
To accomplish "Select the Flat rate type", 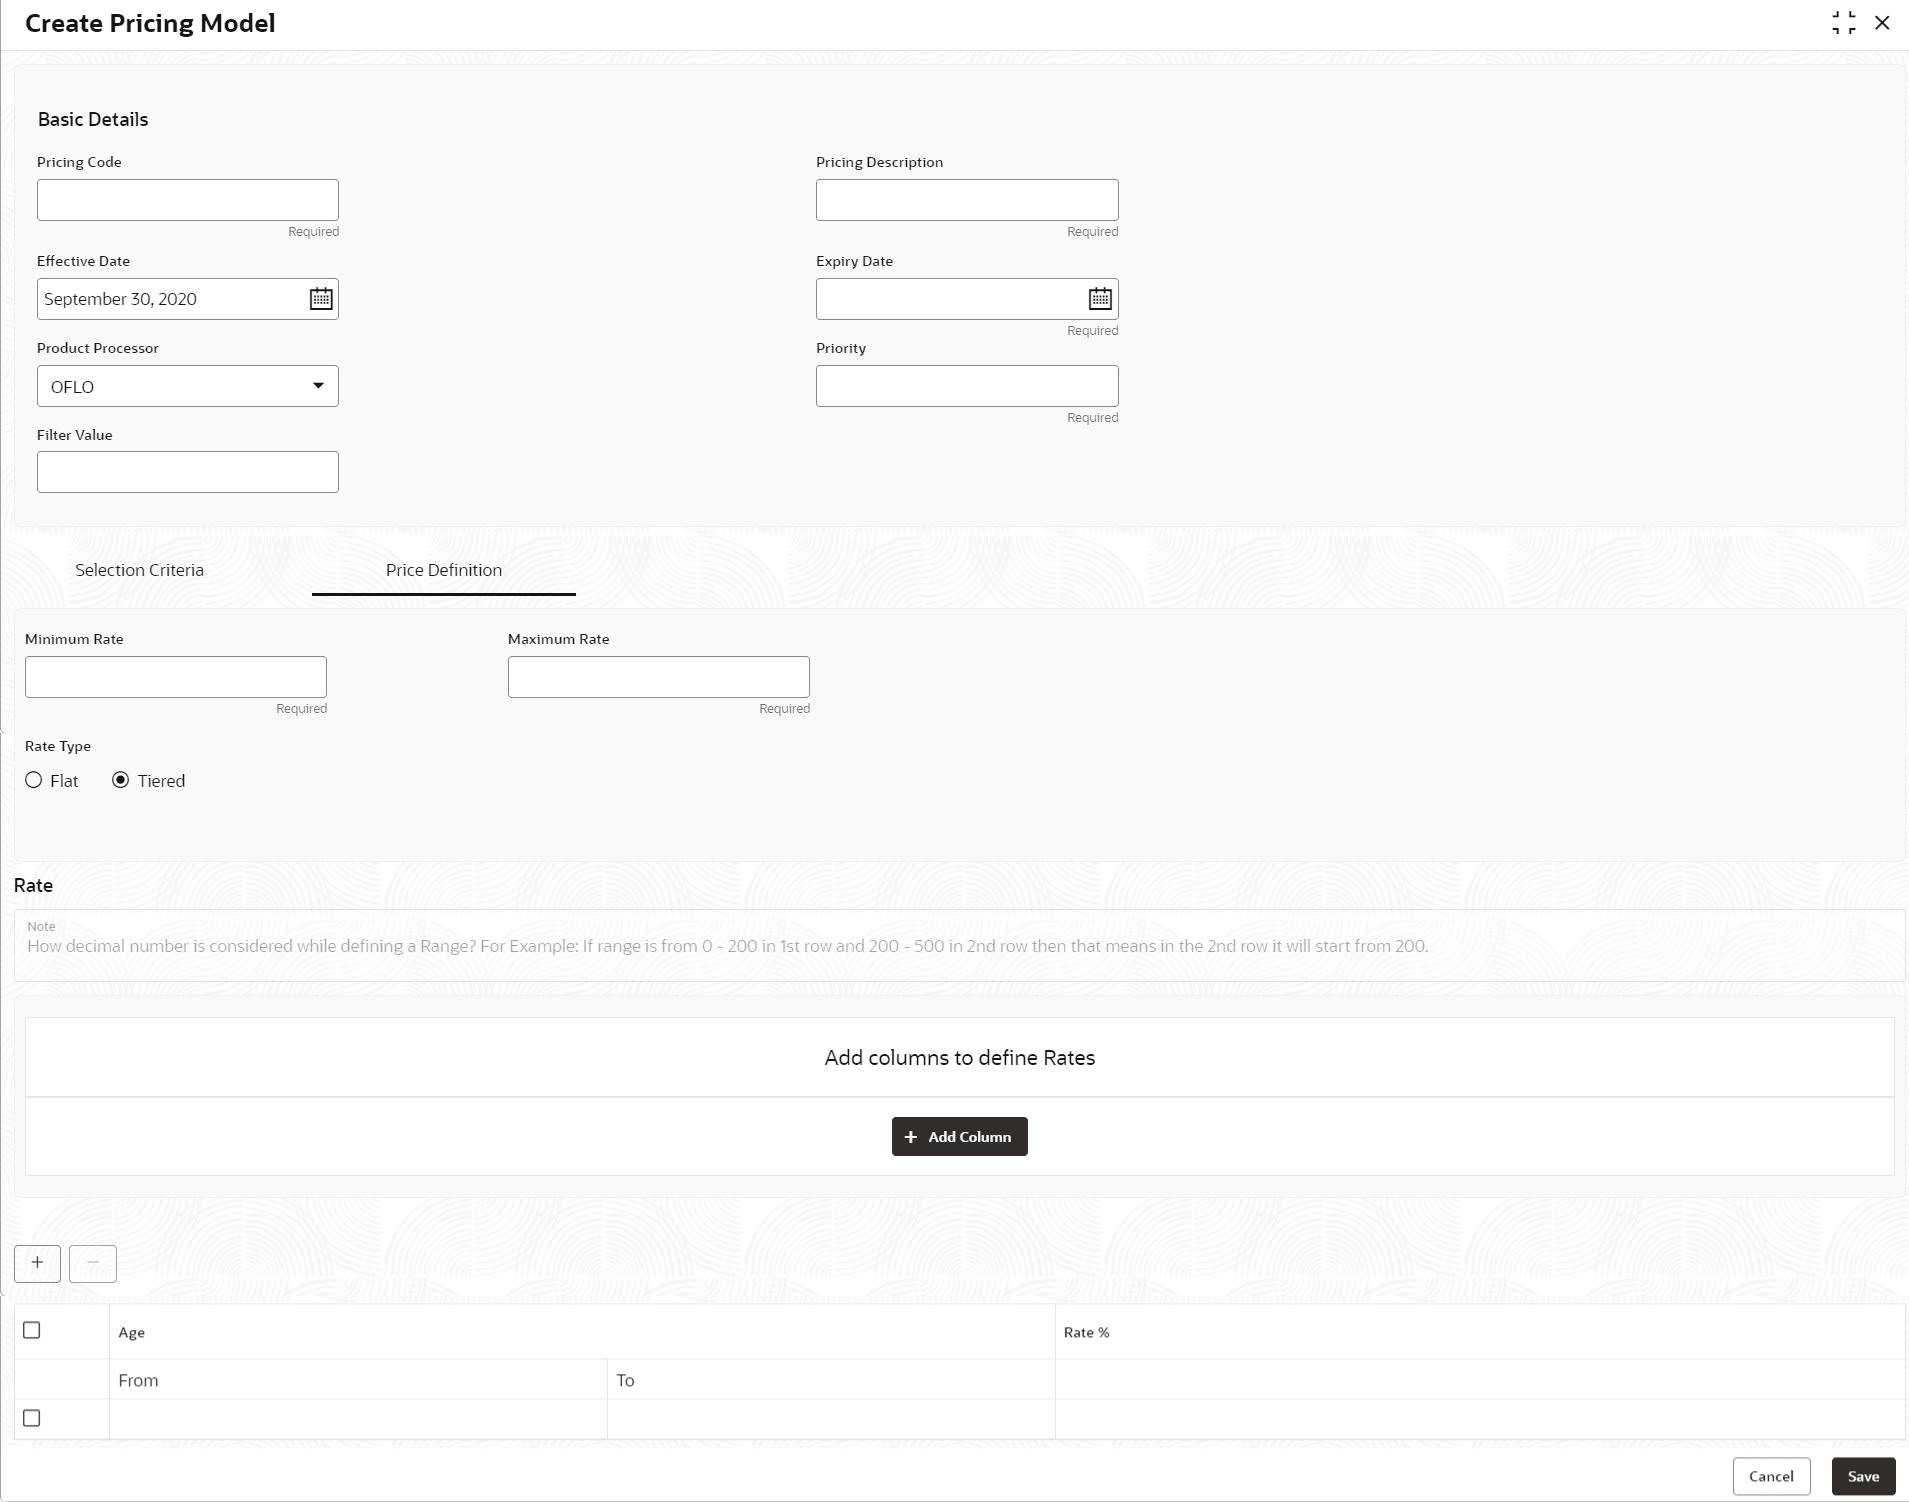I will pyautogui.click(x=34, y=780).
